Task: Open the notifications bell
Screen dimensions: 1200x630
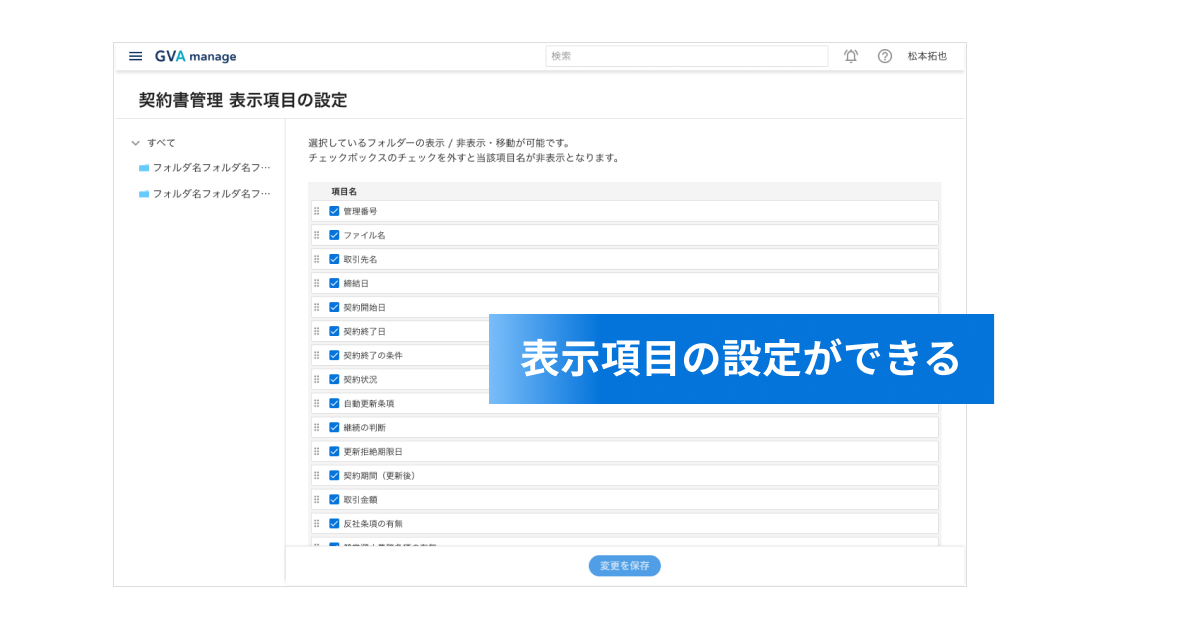Action: click(x=851, y=56)
